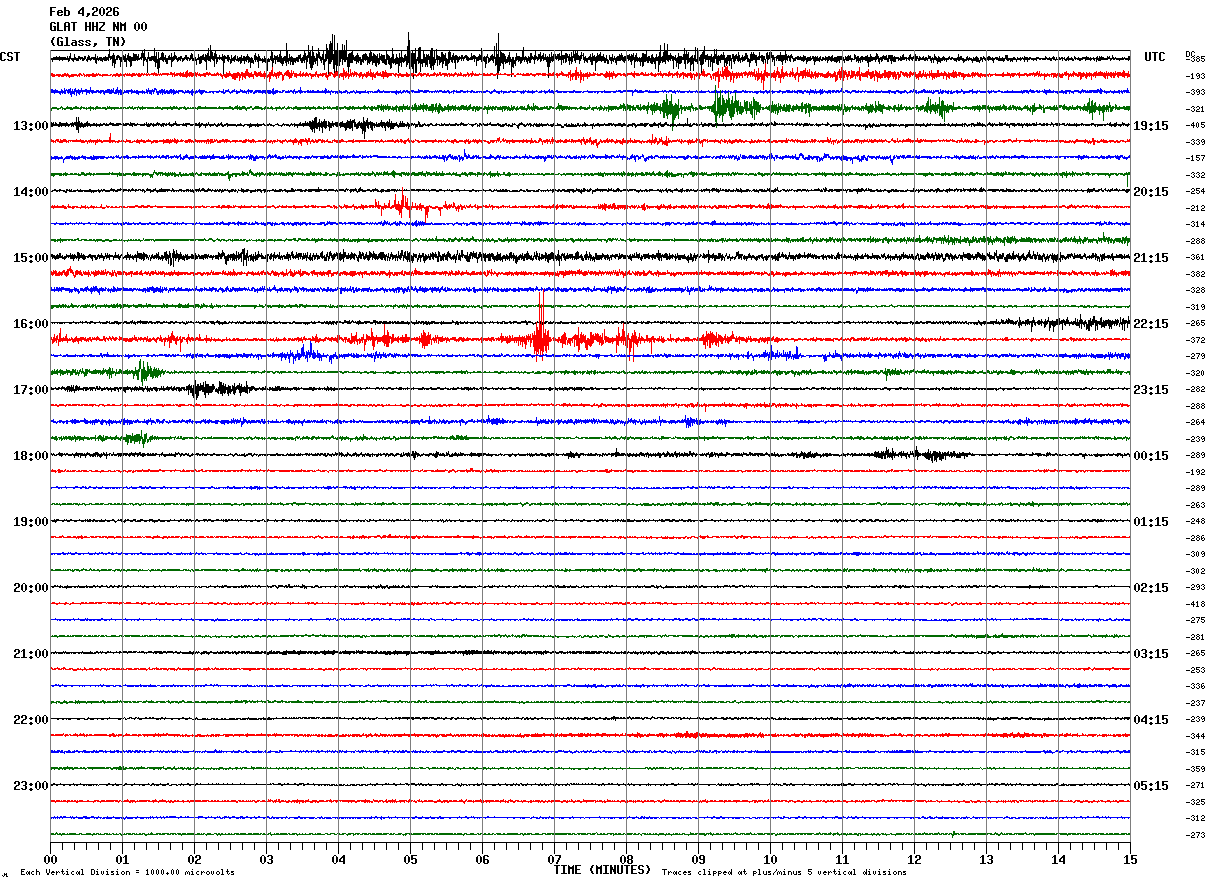This screenshot has height=886, width=1210.
Task: Click the DC offset value "-344"
Action: (x=1195, y=737)
